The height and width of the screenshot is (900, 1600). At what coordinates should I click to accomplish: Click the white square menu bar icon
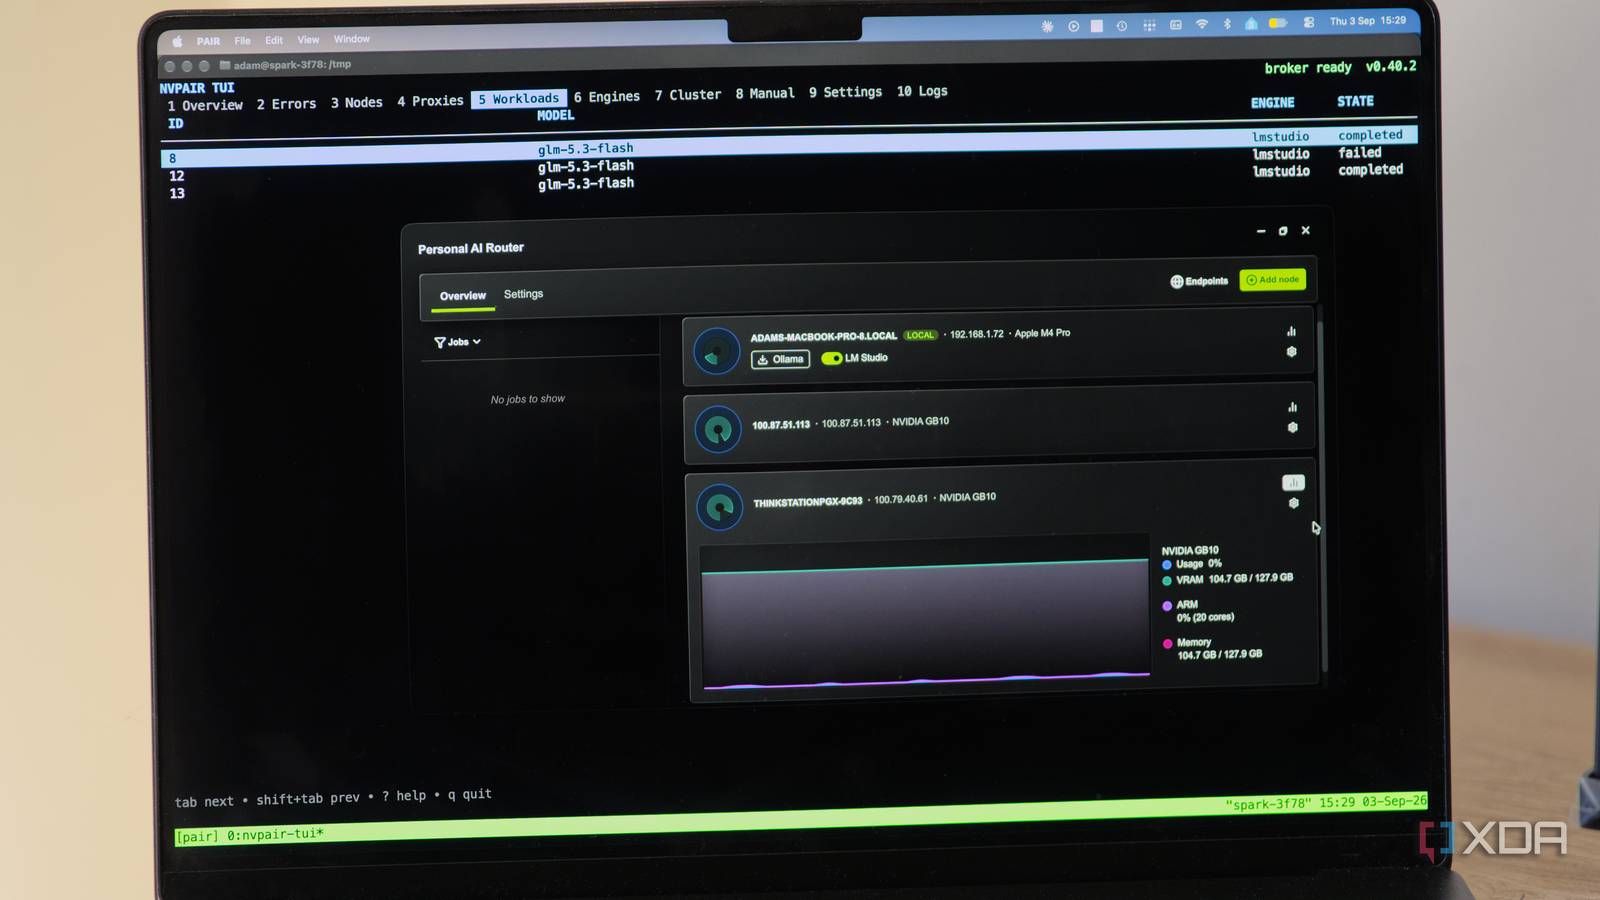coord(1097,26)
